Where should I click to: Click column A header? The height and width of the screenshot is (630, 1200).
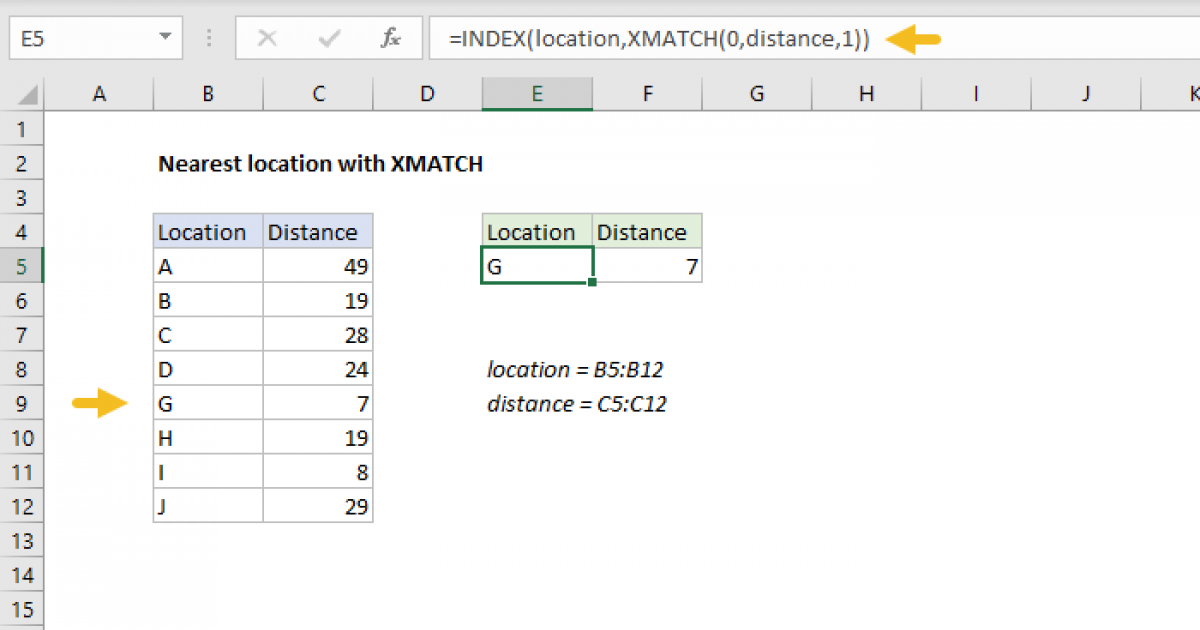click(x=99, y=93)
